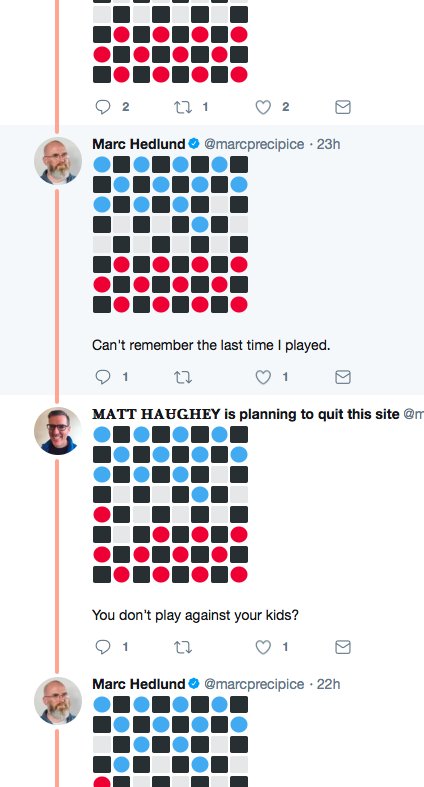Message Matt Haughey's tweet with envelope icon
Viewport: 424px width, 787px height.
point(343,647)
